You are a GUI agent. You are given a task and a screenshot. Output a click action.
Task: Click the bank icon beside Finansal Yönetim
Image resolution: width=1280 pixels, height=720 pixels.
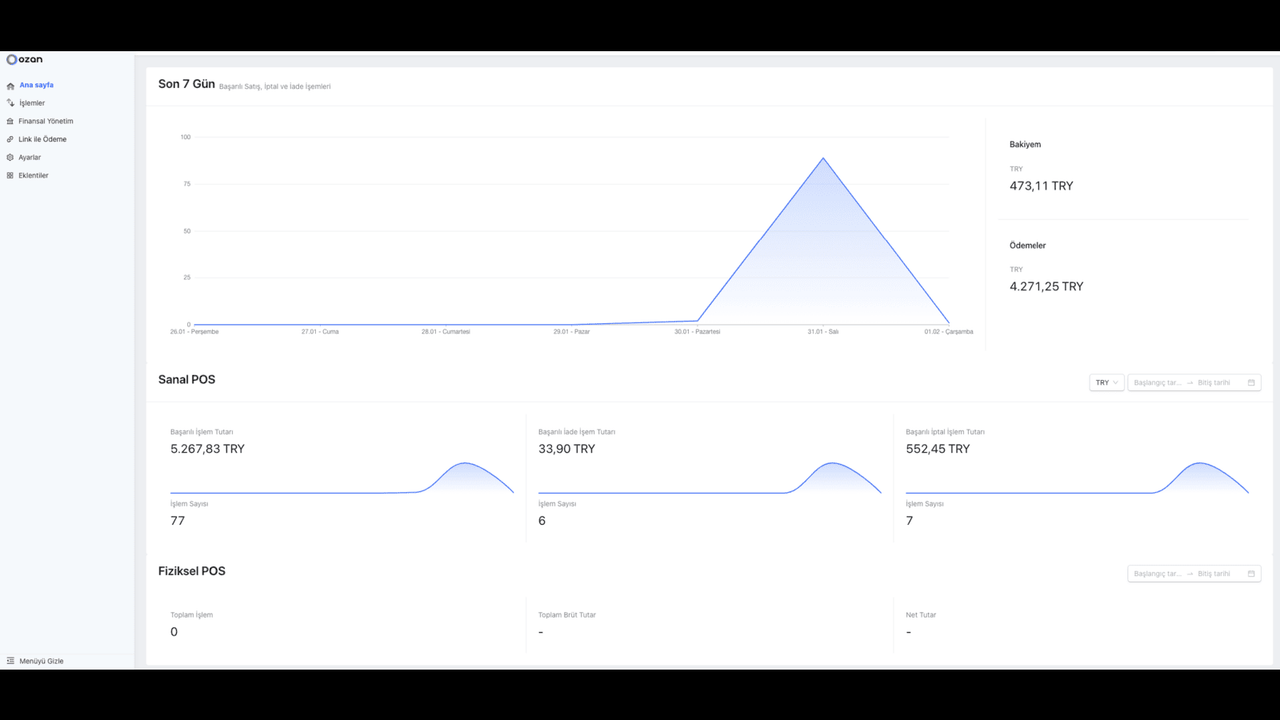[x=10, y=121]
